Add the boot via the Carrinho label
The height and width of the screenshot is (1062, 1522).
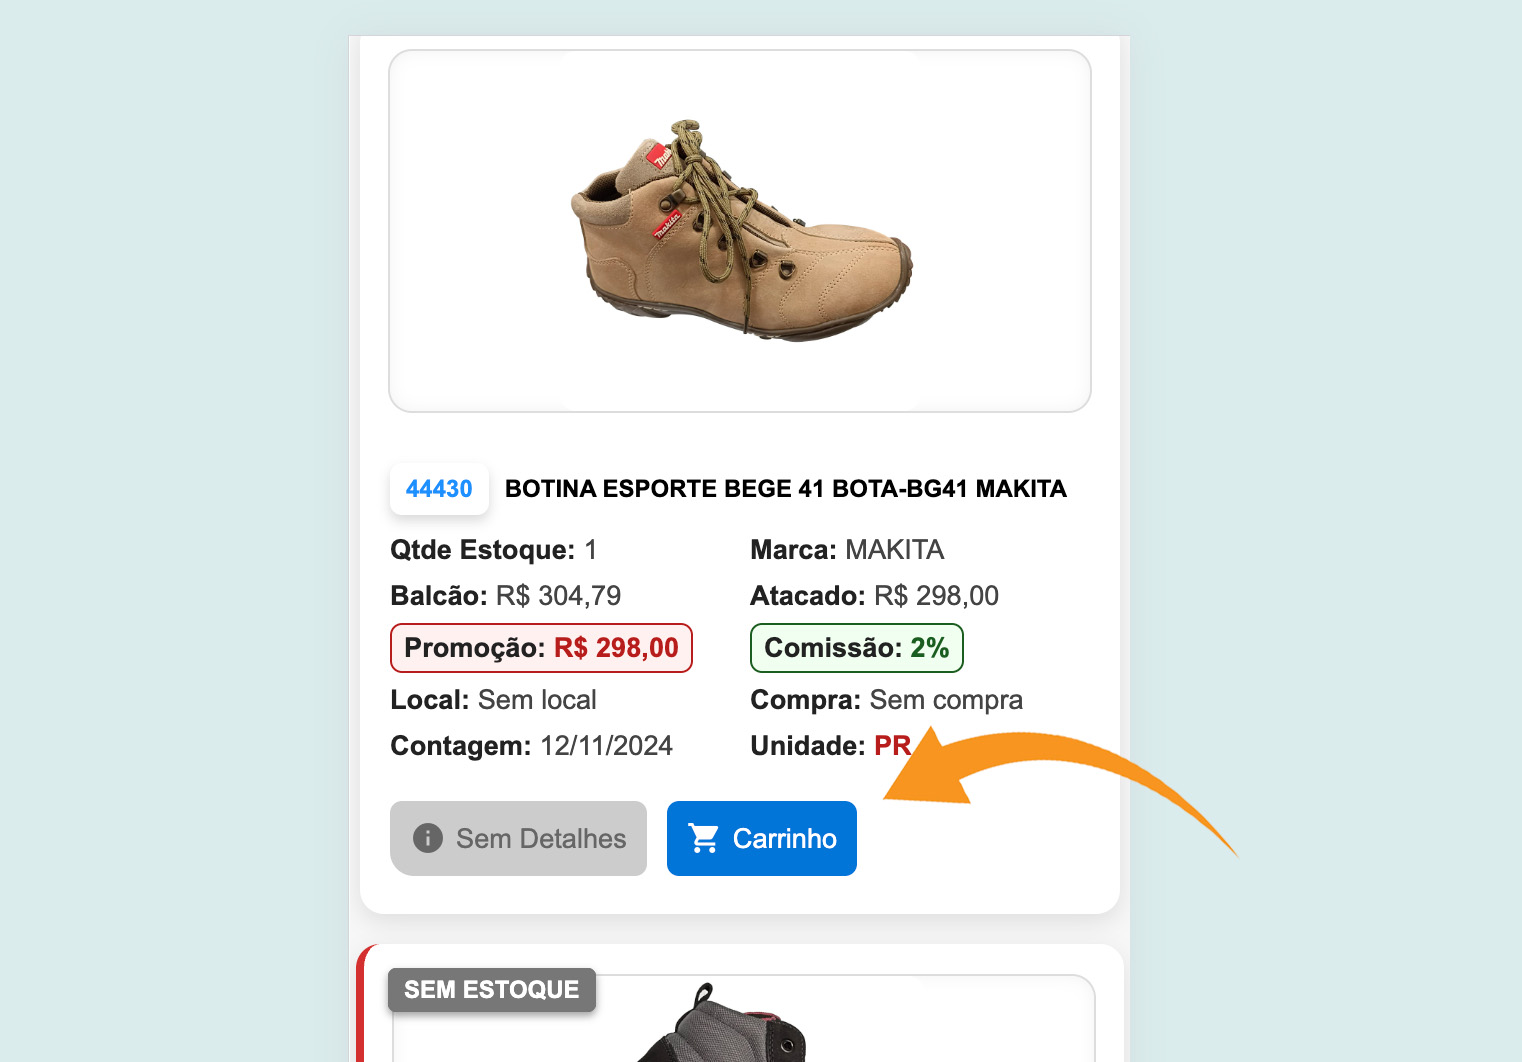784,838
